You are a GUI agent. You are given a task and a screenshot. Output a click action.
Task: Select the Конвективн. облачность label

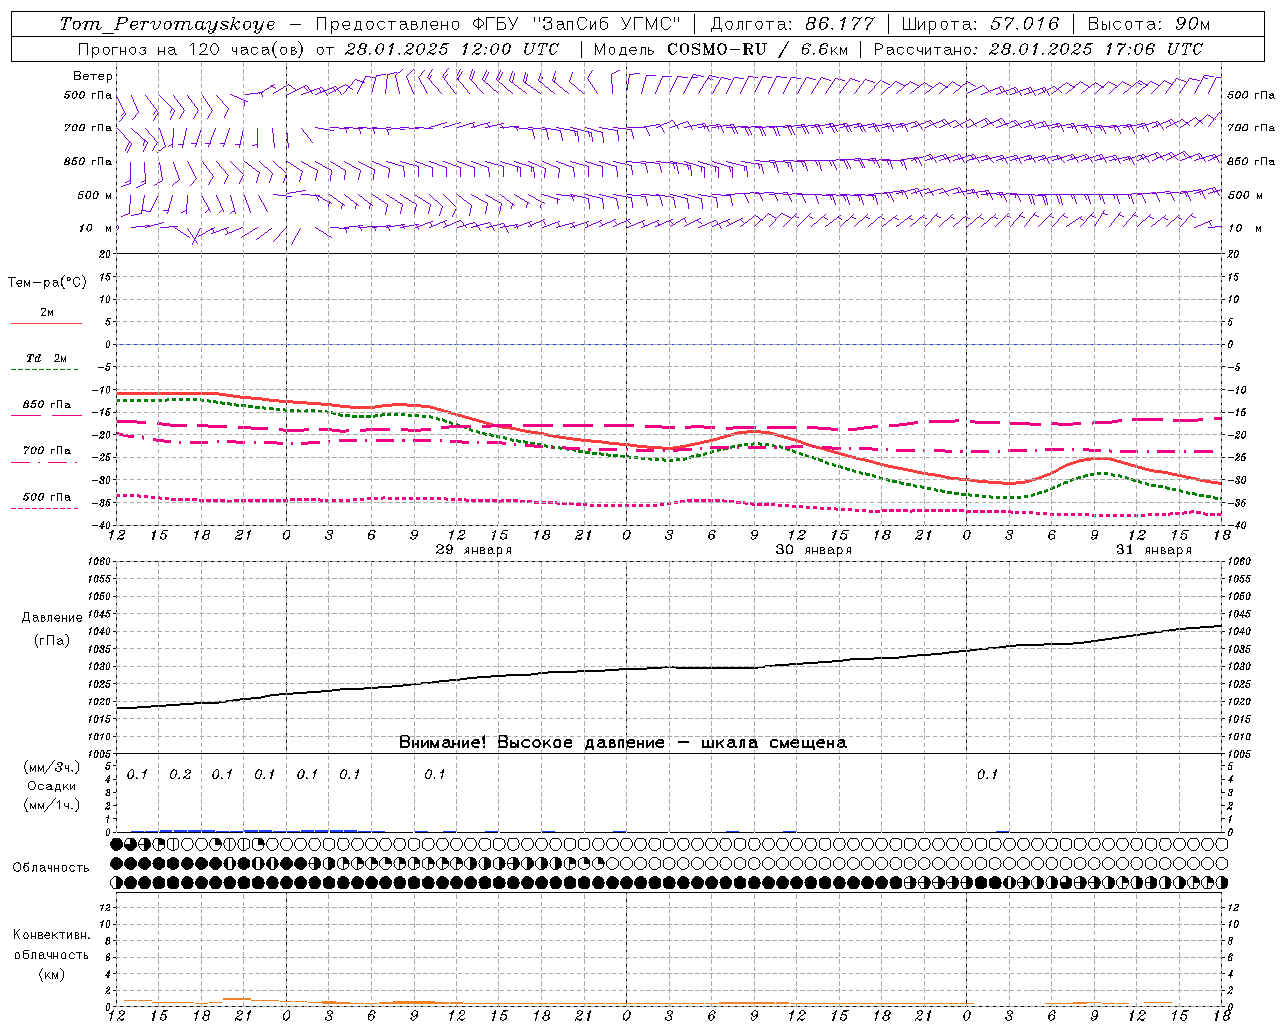tap(51, 944)
